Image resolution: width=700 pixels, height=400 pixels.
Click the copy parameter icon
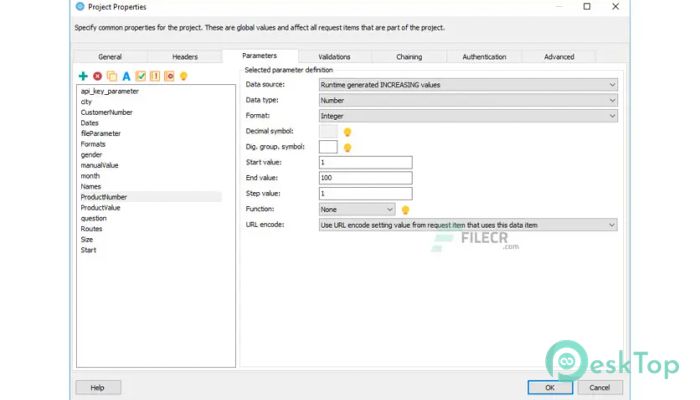coord(112,76)
